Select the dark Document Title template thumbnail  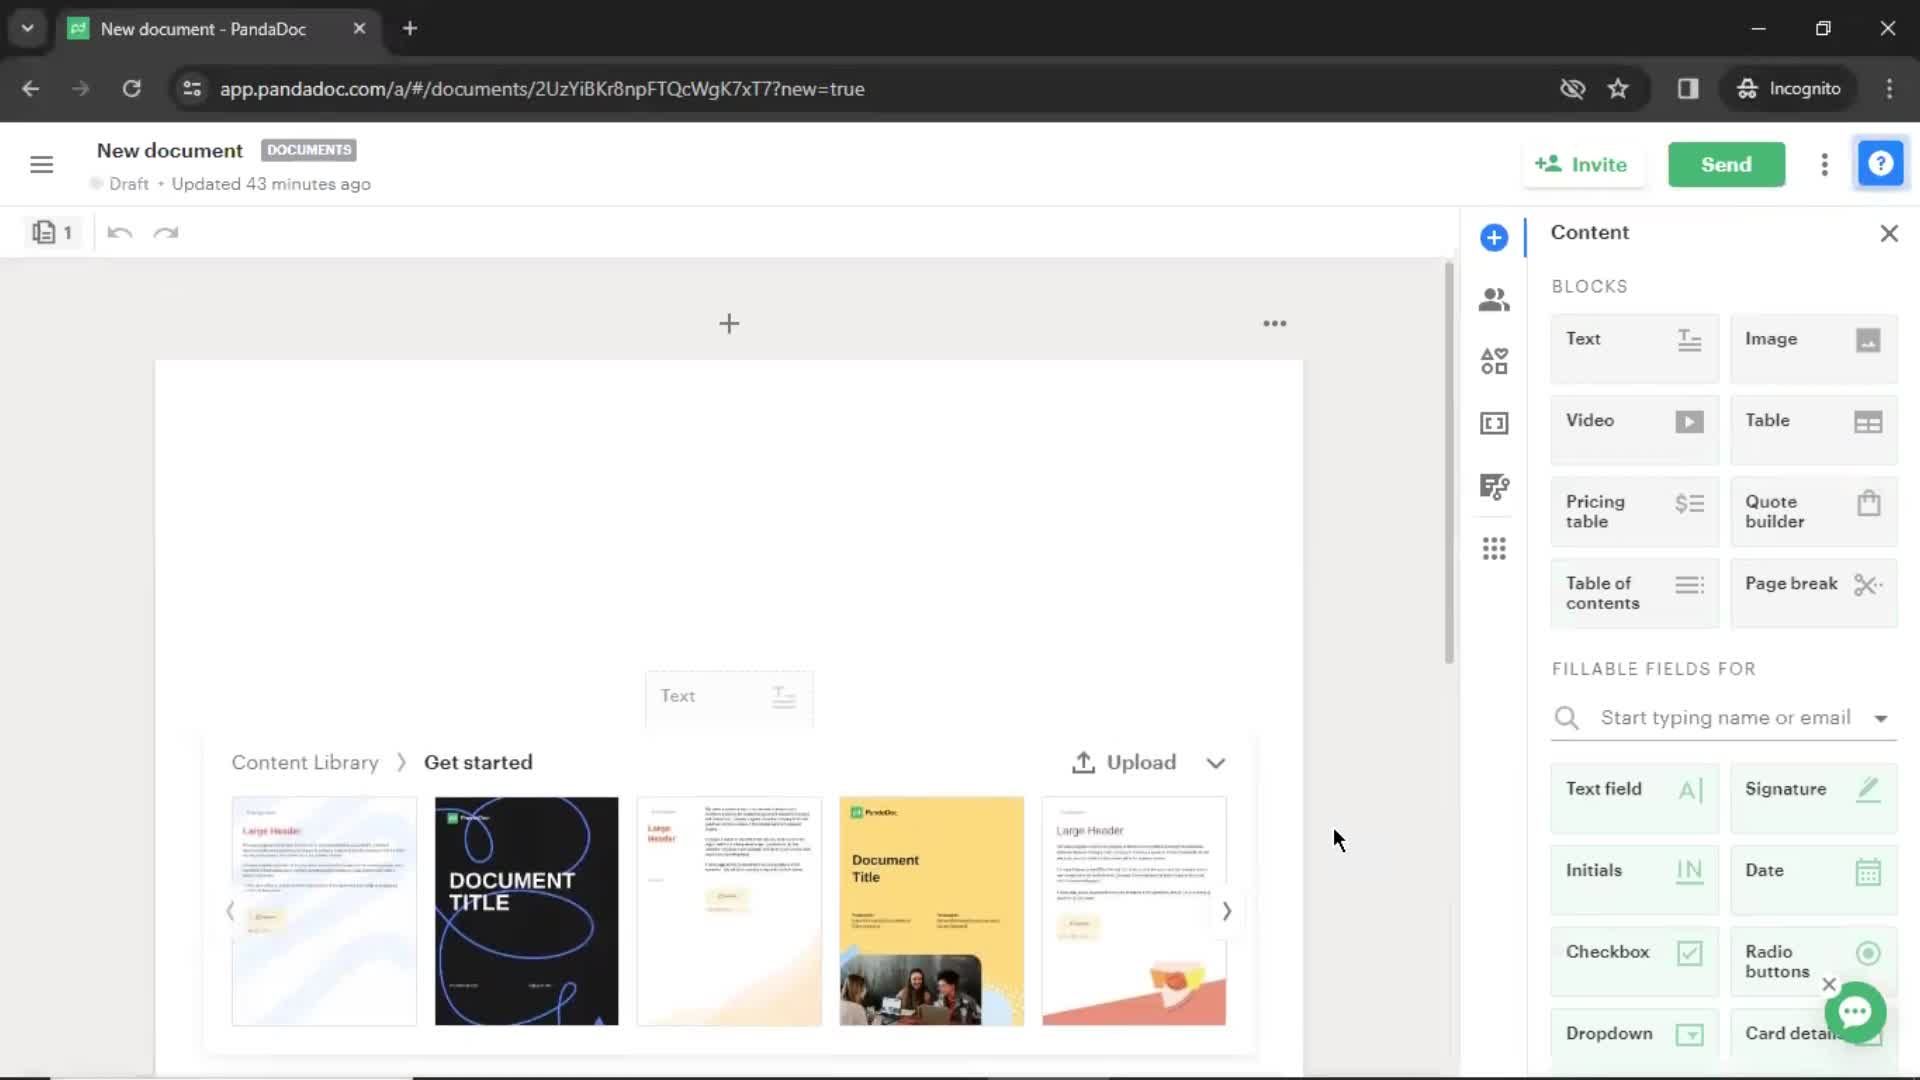tap(525, 910)
